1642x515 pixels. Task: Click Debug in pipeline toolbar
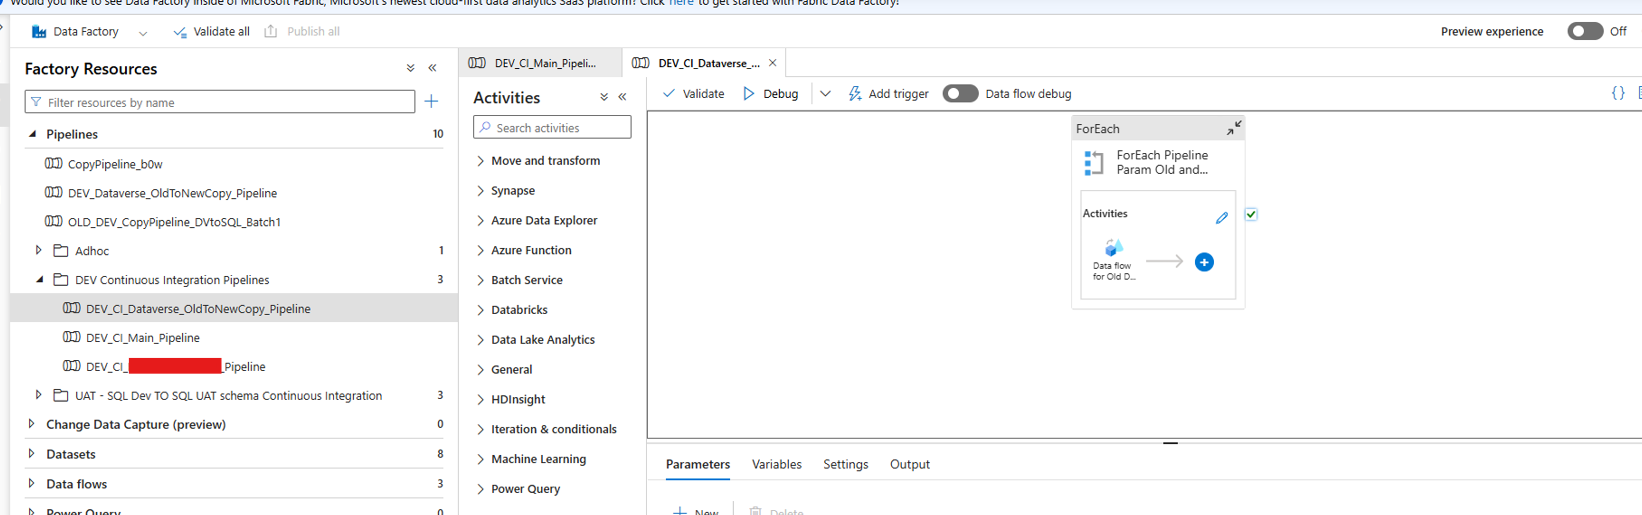point(770,94)
